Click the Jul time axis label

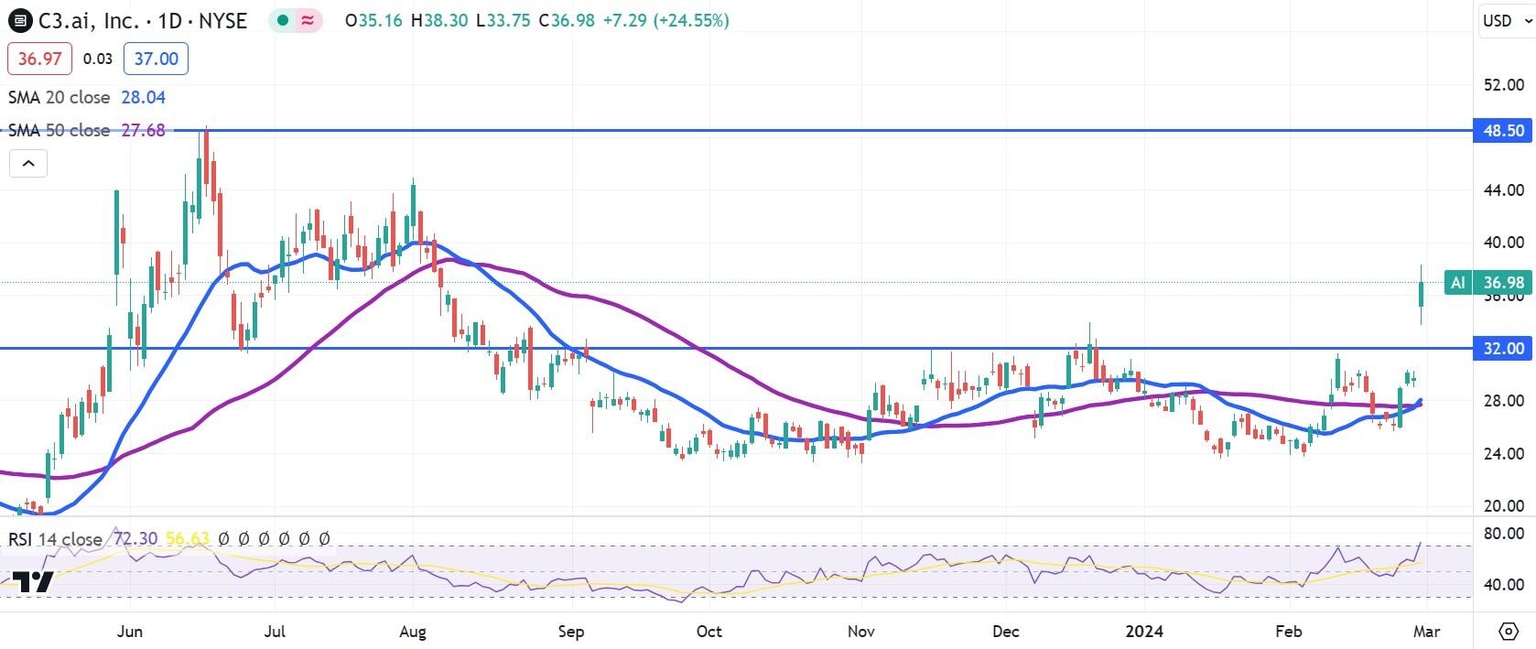click(x=276, y=631)
